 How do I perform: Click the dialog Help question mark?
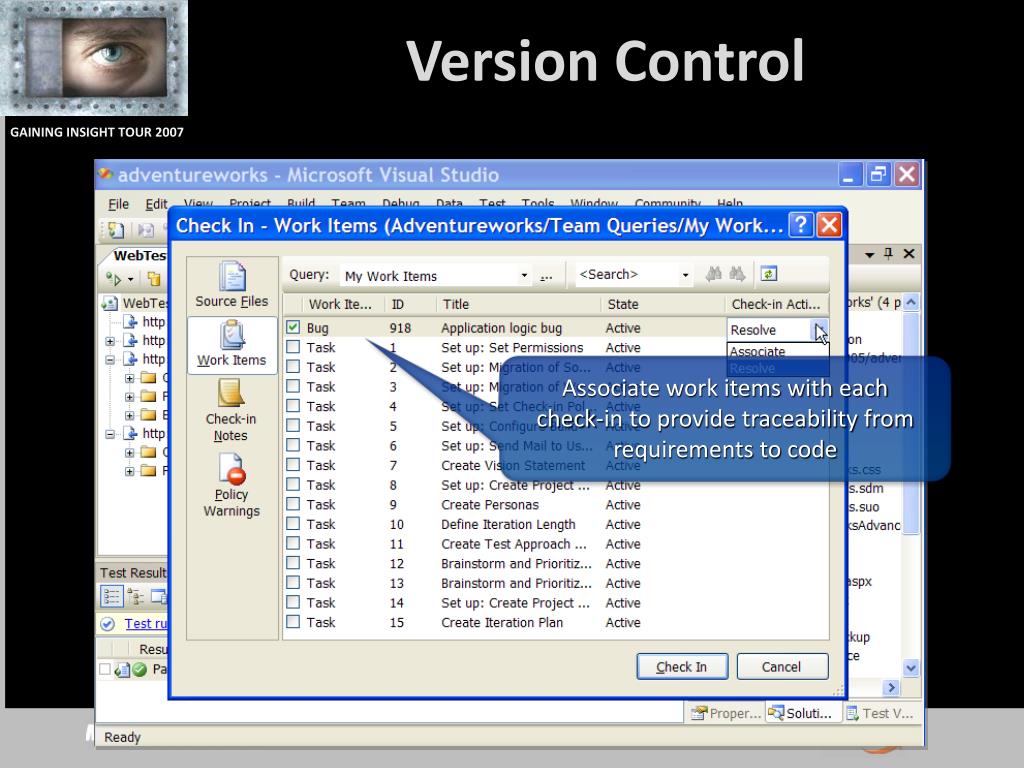tap(801, 225)
